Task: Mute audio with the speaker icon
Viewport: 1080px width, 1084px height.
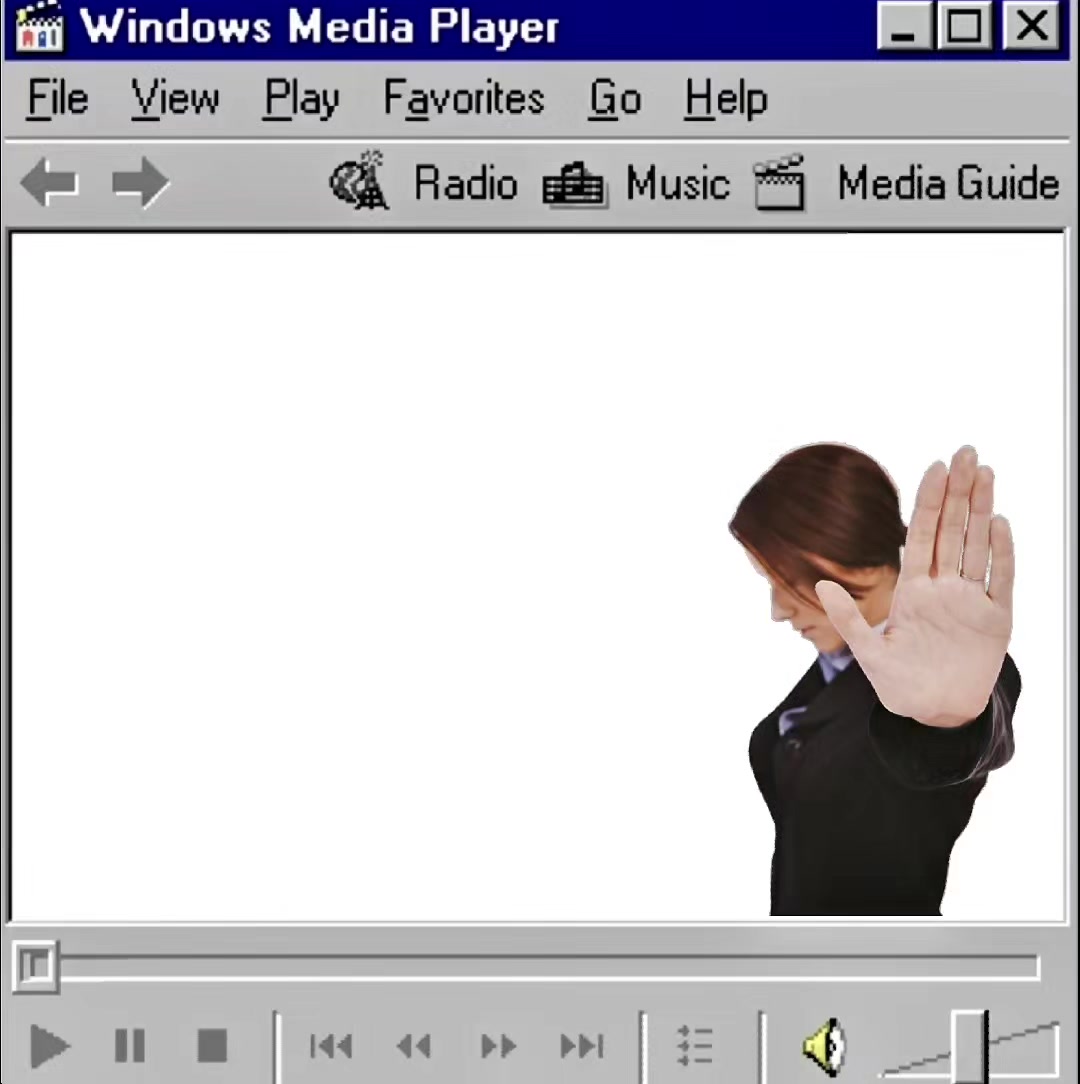Action: click(x=823, y=1047)
